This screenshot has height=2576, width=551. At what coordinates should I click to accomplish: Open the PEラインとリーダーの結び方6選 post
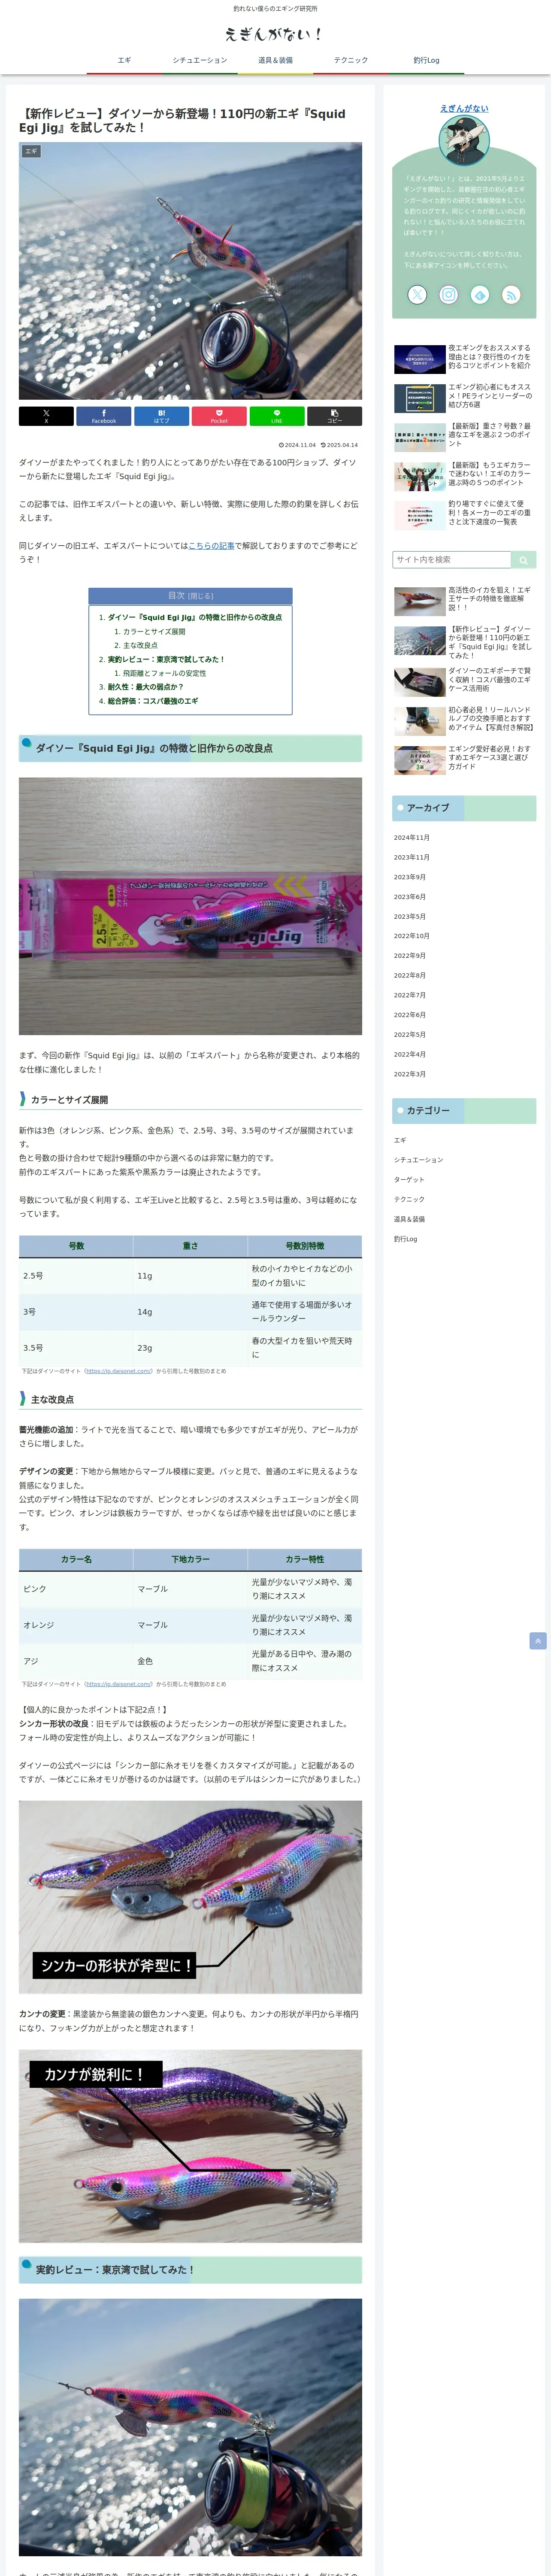tap(464, 397)
